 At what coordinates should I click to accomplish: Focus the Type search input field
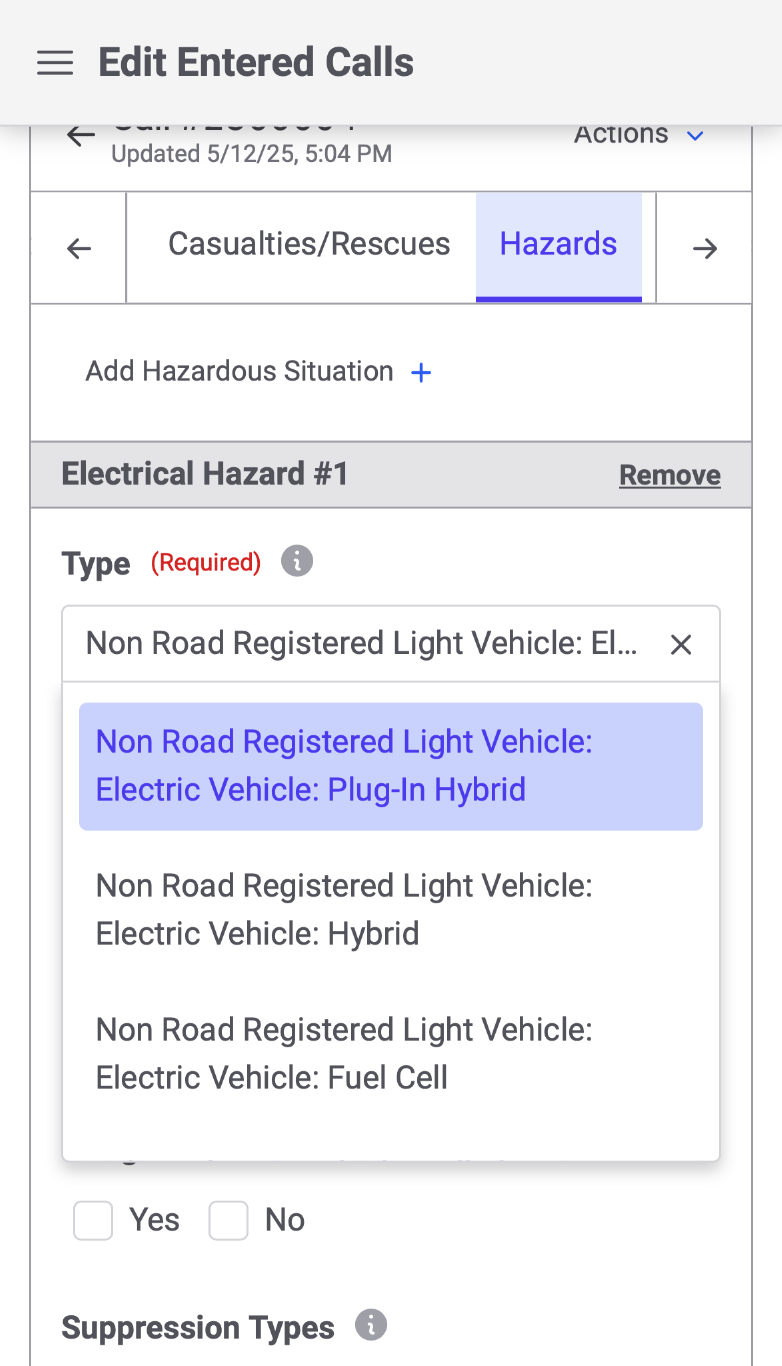click(362, 644)
